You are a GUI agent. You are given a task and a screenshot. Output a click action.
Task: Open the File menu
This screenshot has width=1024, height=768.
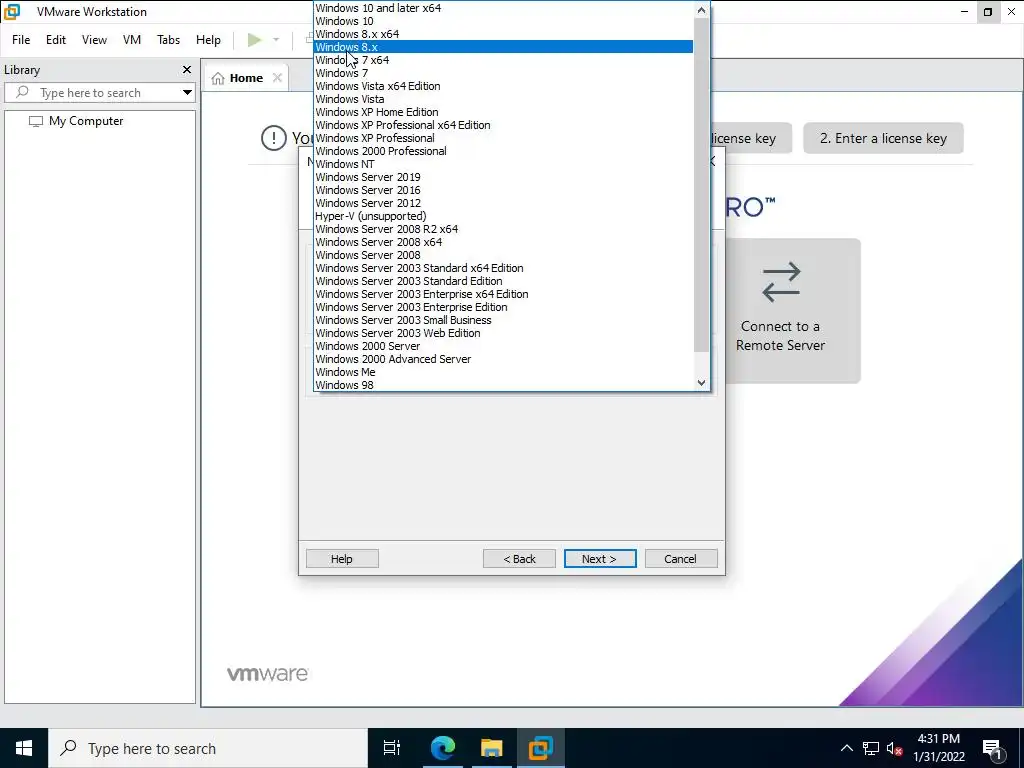pyautogui.click(x=21, y=40)
